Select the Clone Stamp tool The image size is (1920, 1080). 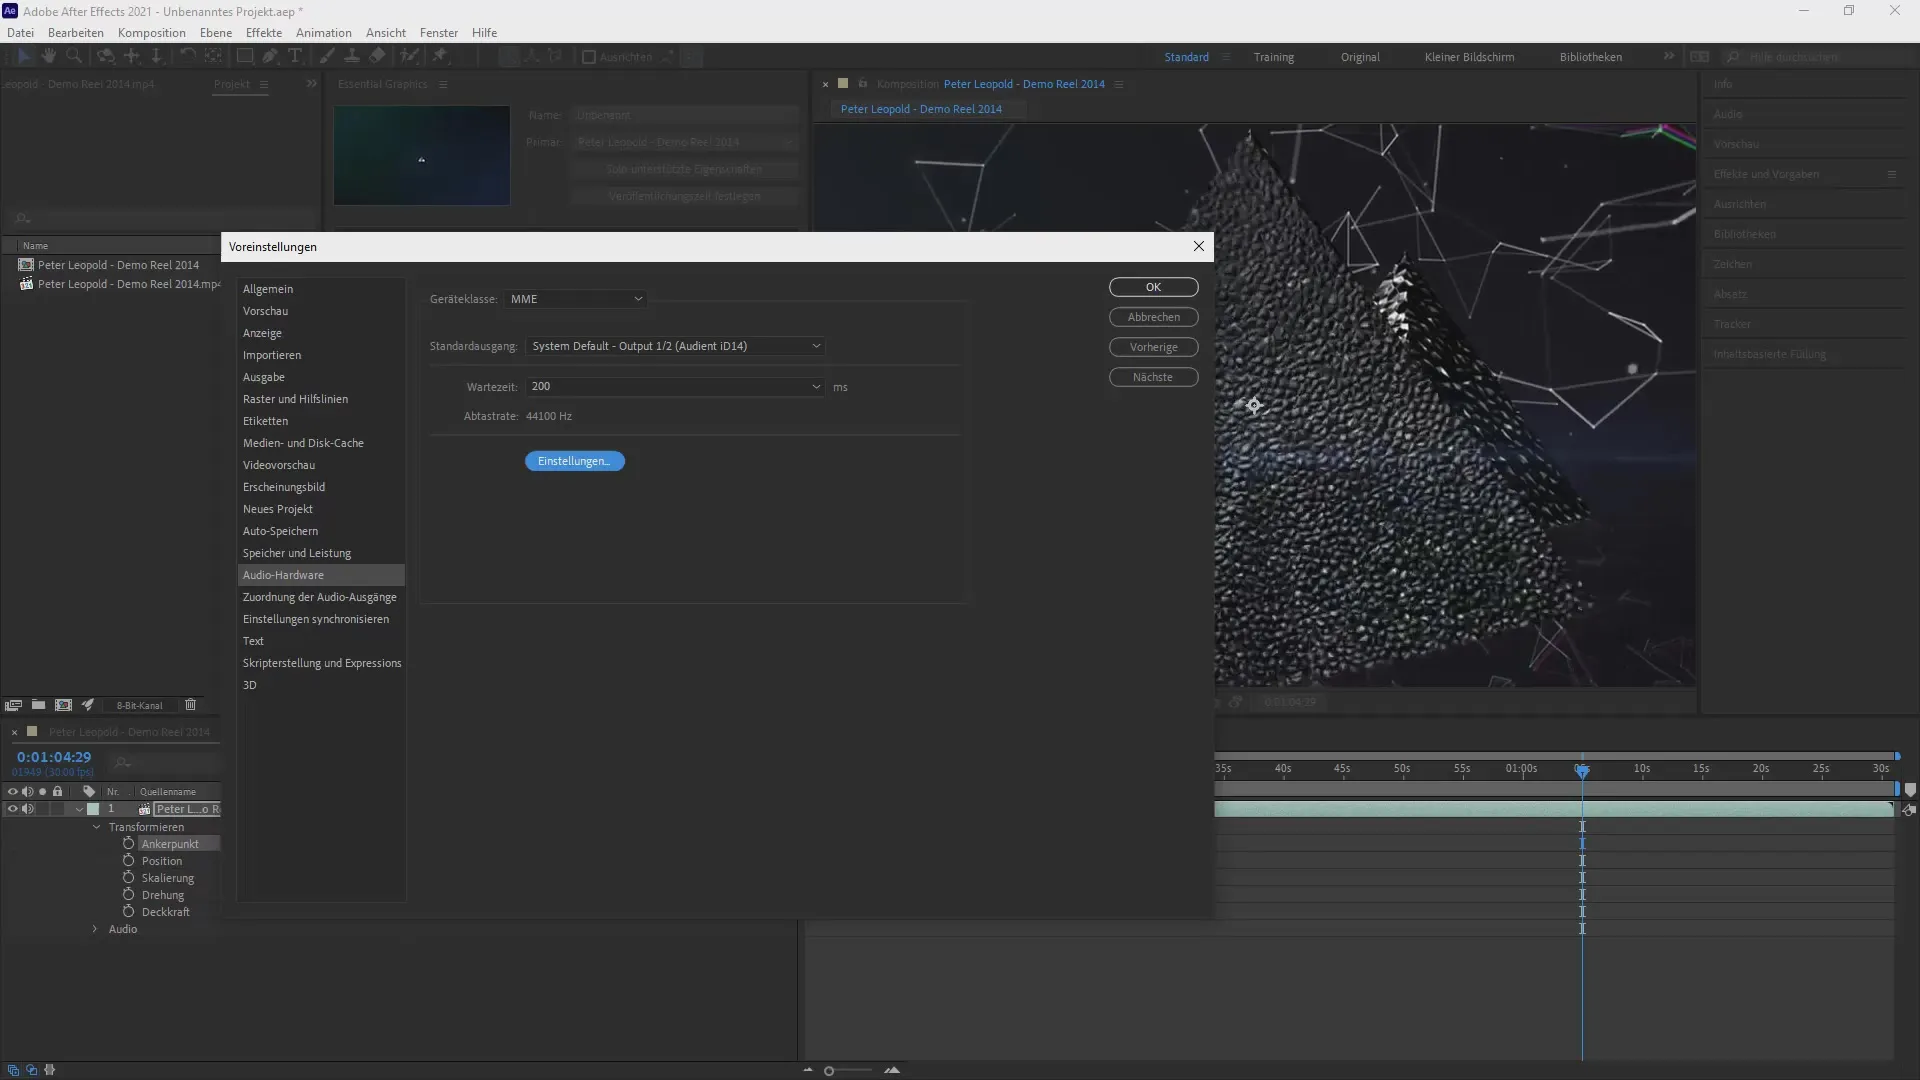(x=352, y=57)
